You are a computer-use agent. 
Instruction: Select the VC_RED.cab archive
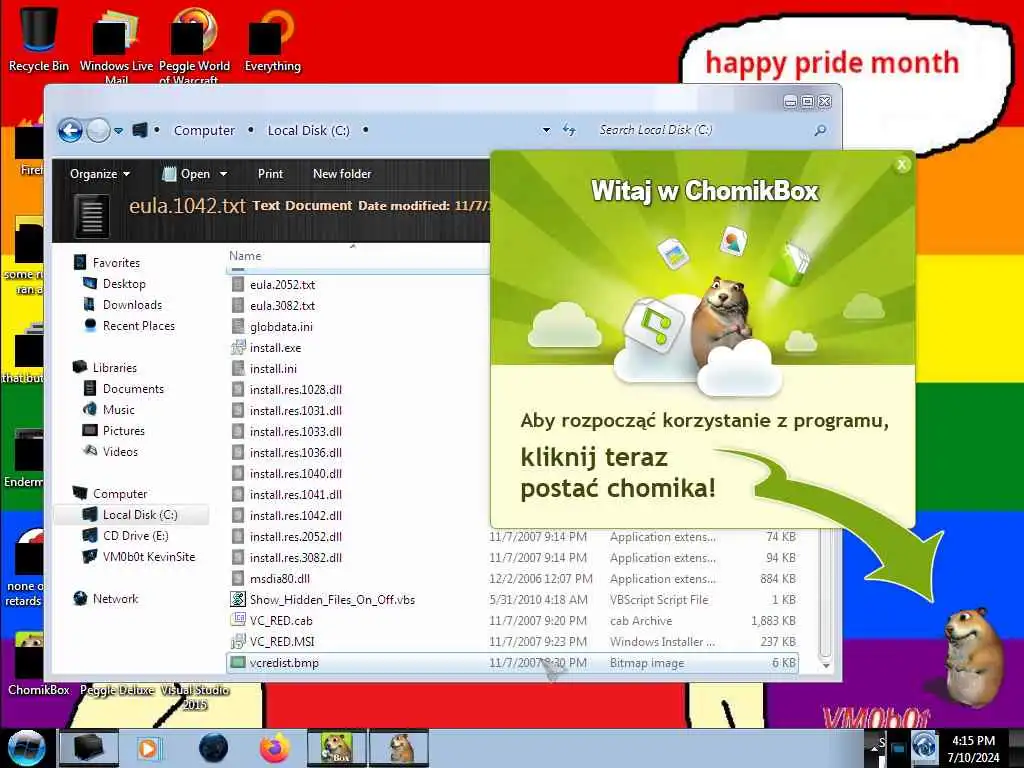(x=281, y=620)
